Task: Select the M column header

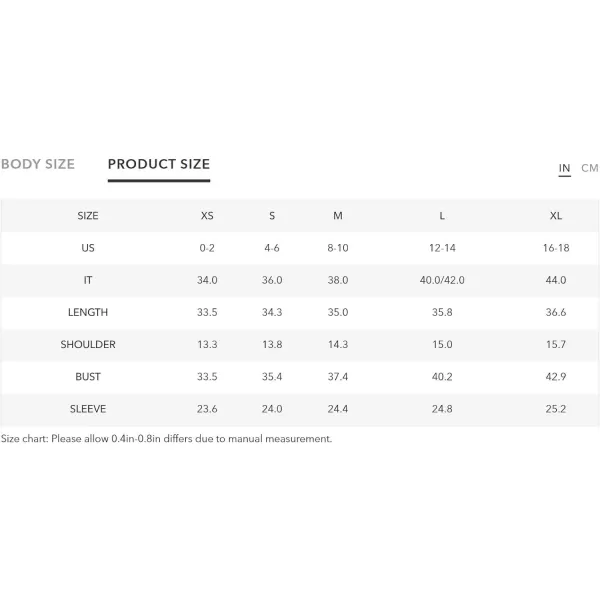Action: coord(338,216)
